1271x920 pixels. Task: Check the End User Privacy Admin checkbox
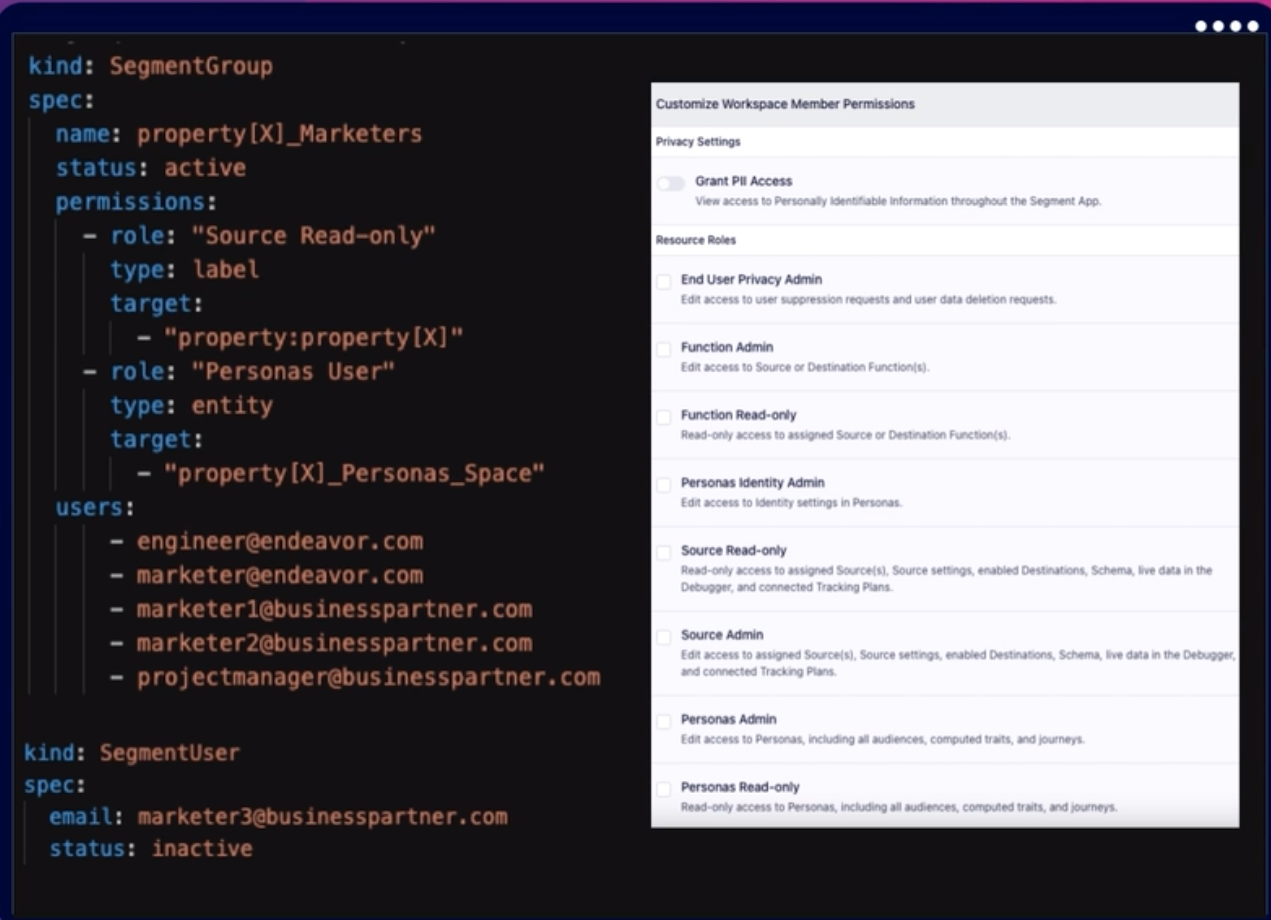click(x=664, y=282)
